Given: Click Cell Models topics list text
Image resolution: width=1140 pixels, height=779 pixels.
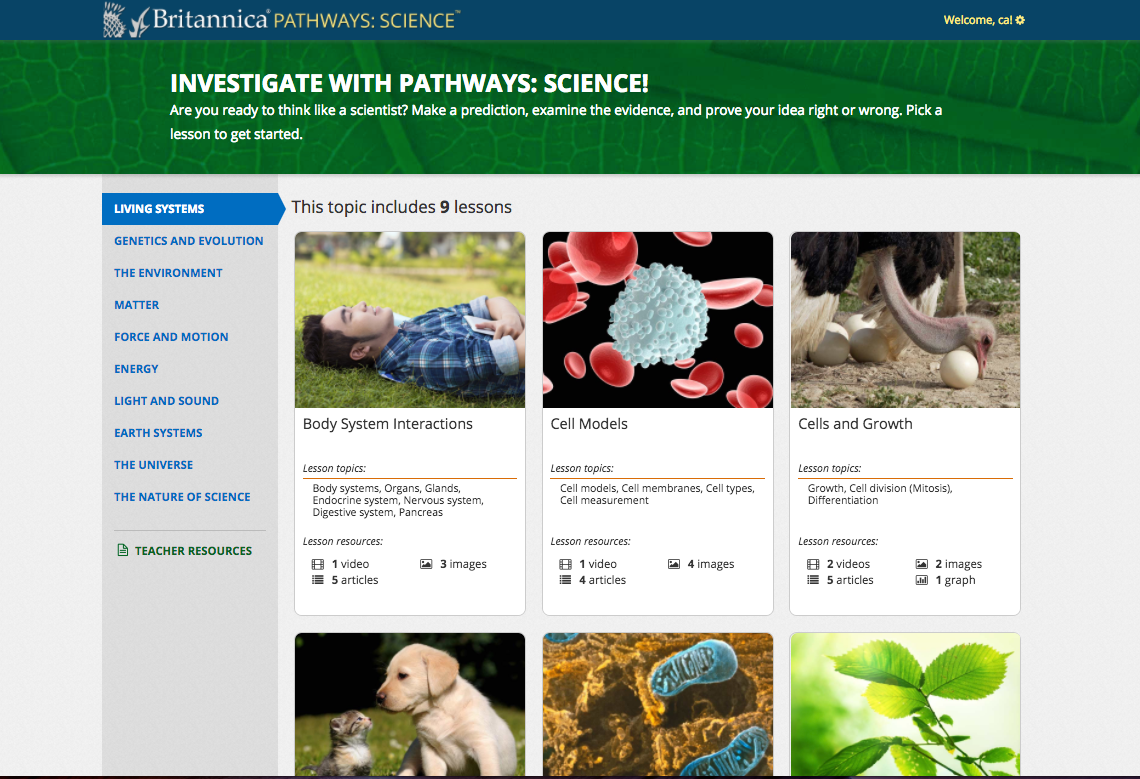Looking at the screenshot, I should 657,494.
